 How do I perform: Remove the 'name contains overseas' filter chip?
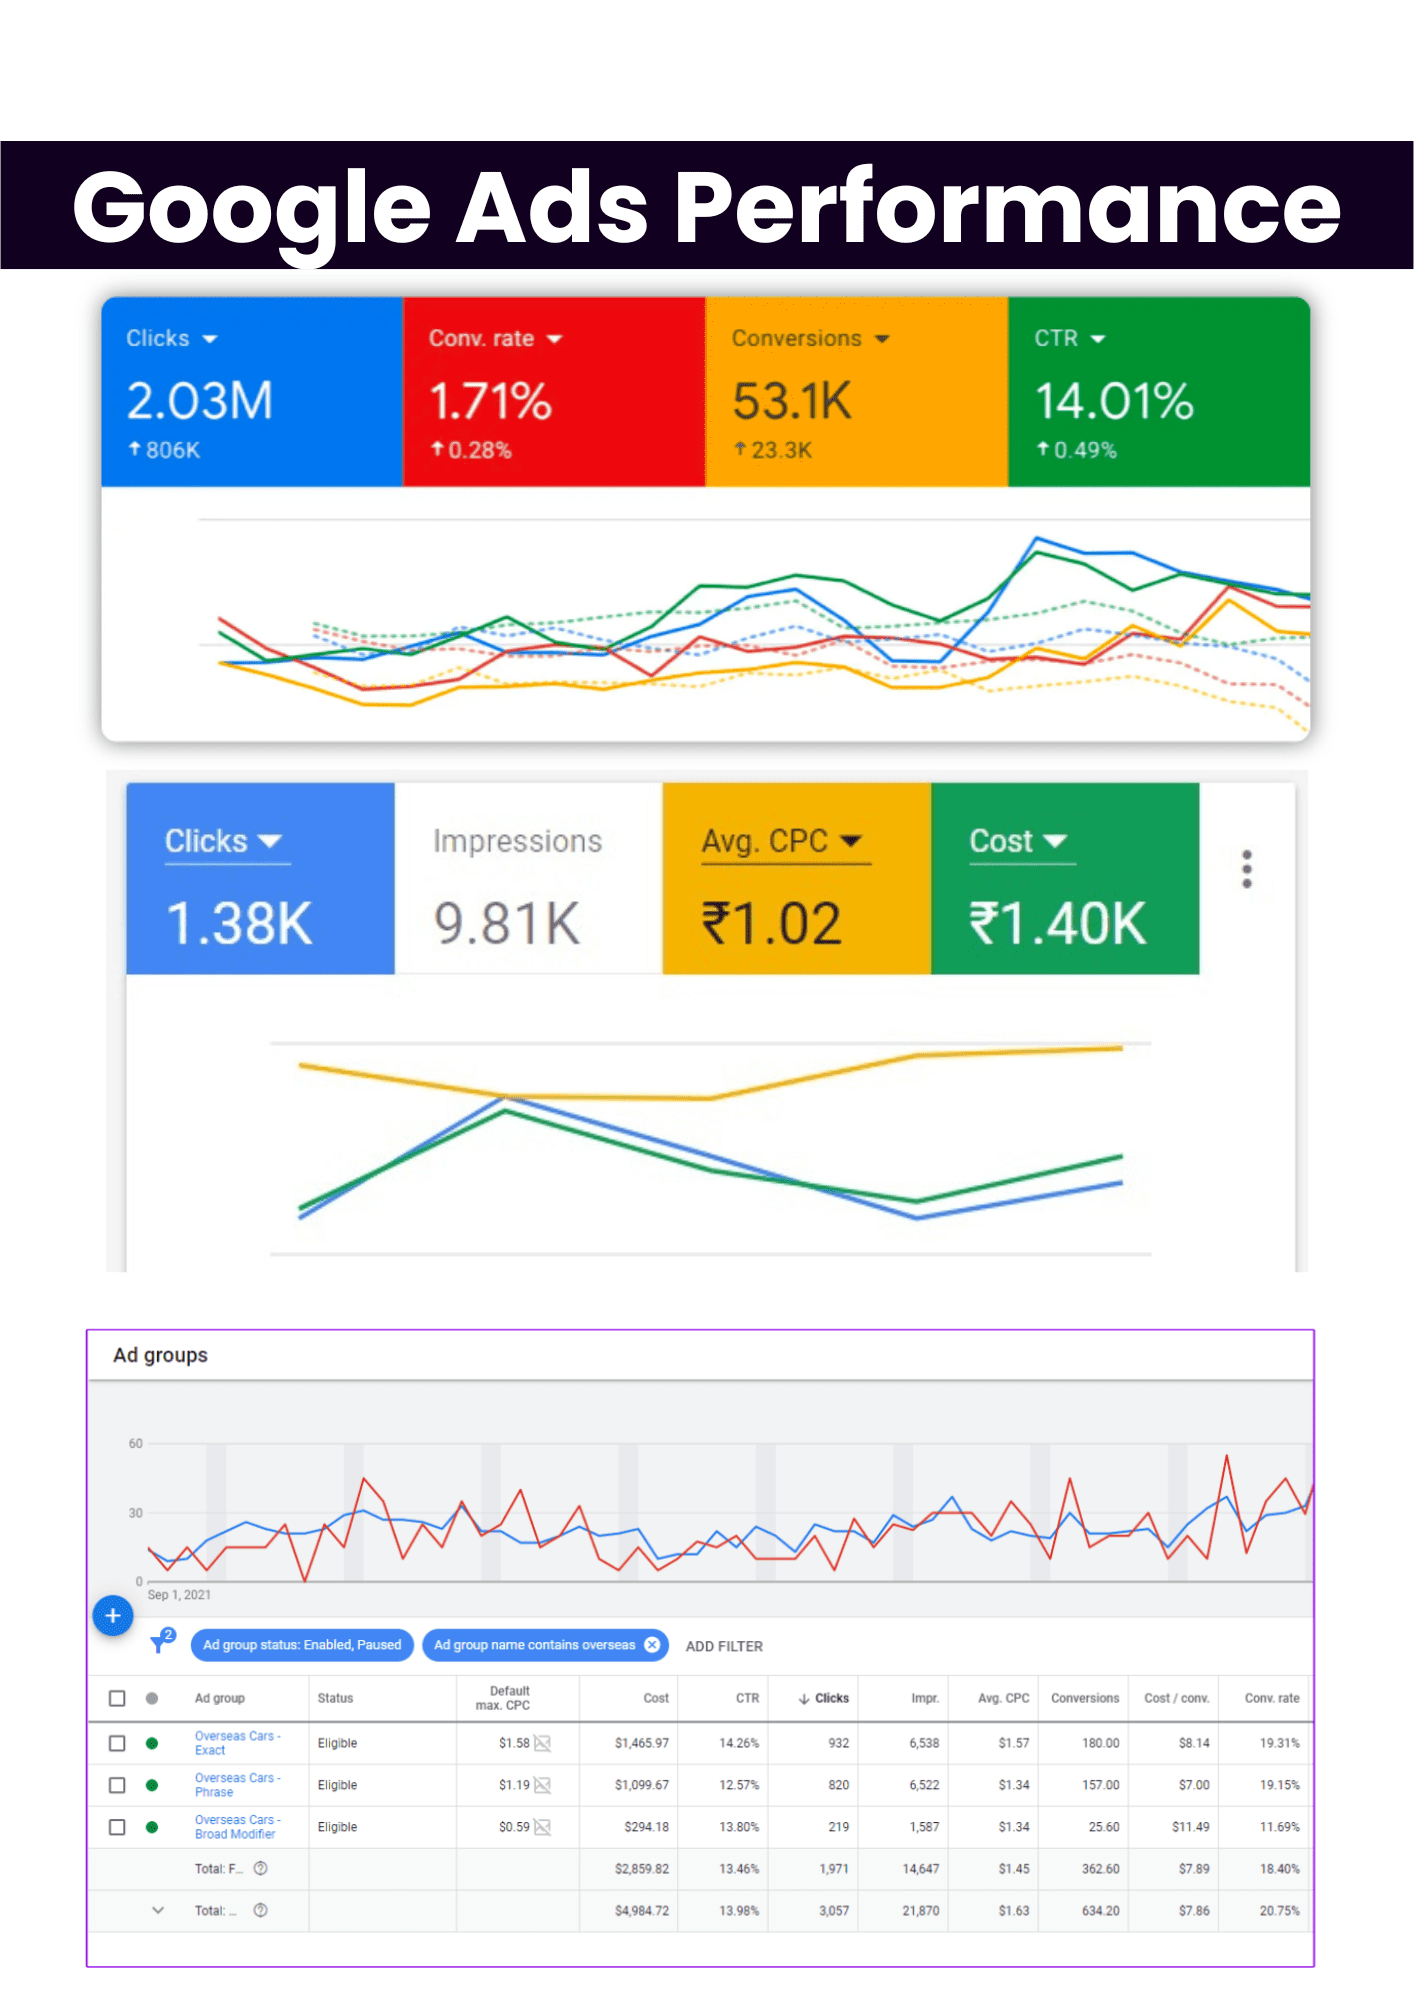point(652,1644)
